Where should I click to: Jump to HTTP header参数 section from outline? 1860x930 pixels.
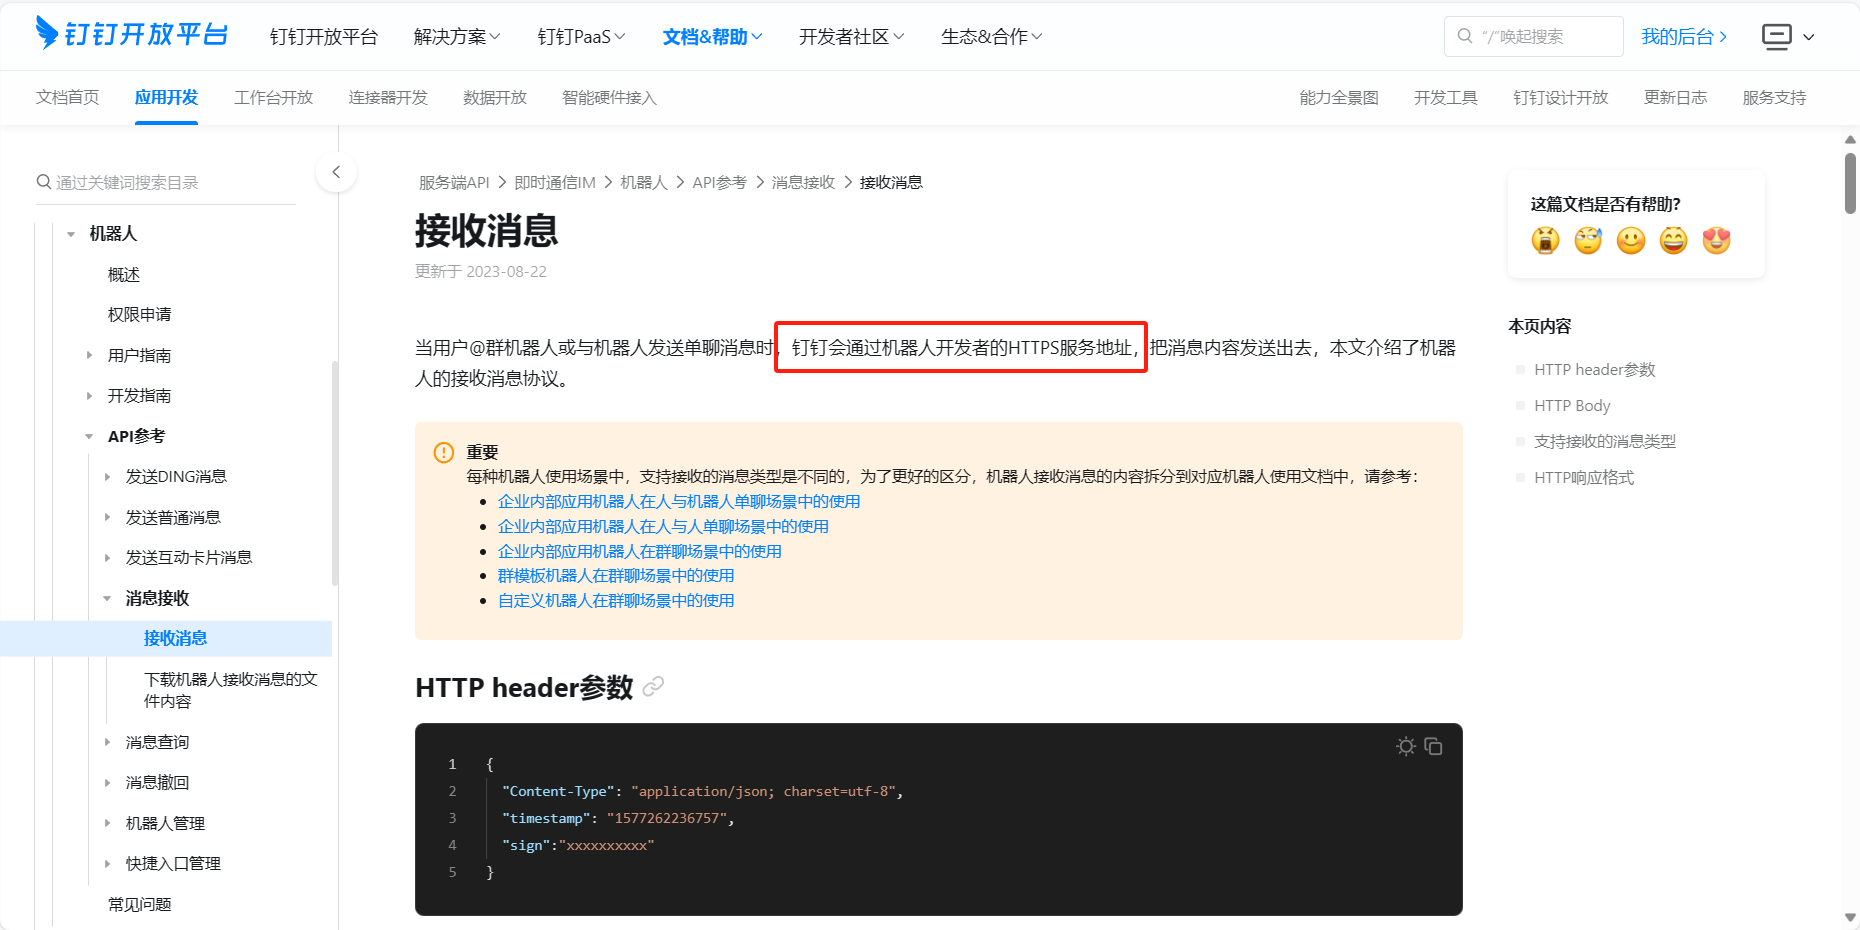point(1595,370)
